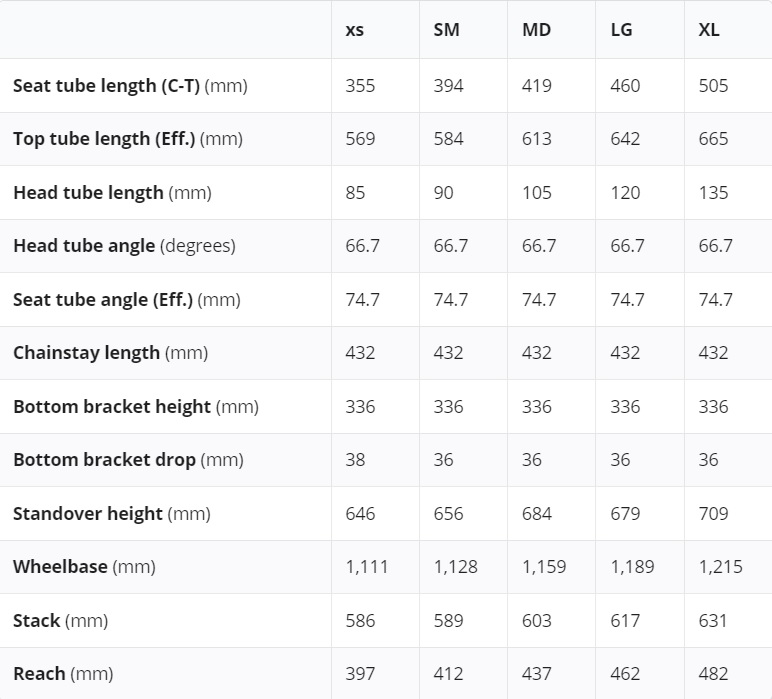Viewport: 772px width, 699px height.
Task: Select the XS bottom bracket drop 38
Action: 355,460
